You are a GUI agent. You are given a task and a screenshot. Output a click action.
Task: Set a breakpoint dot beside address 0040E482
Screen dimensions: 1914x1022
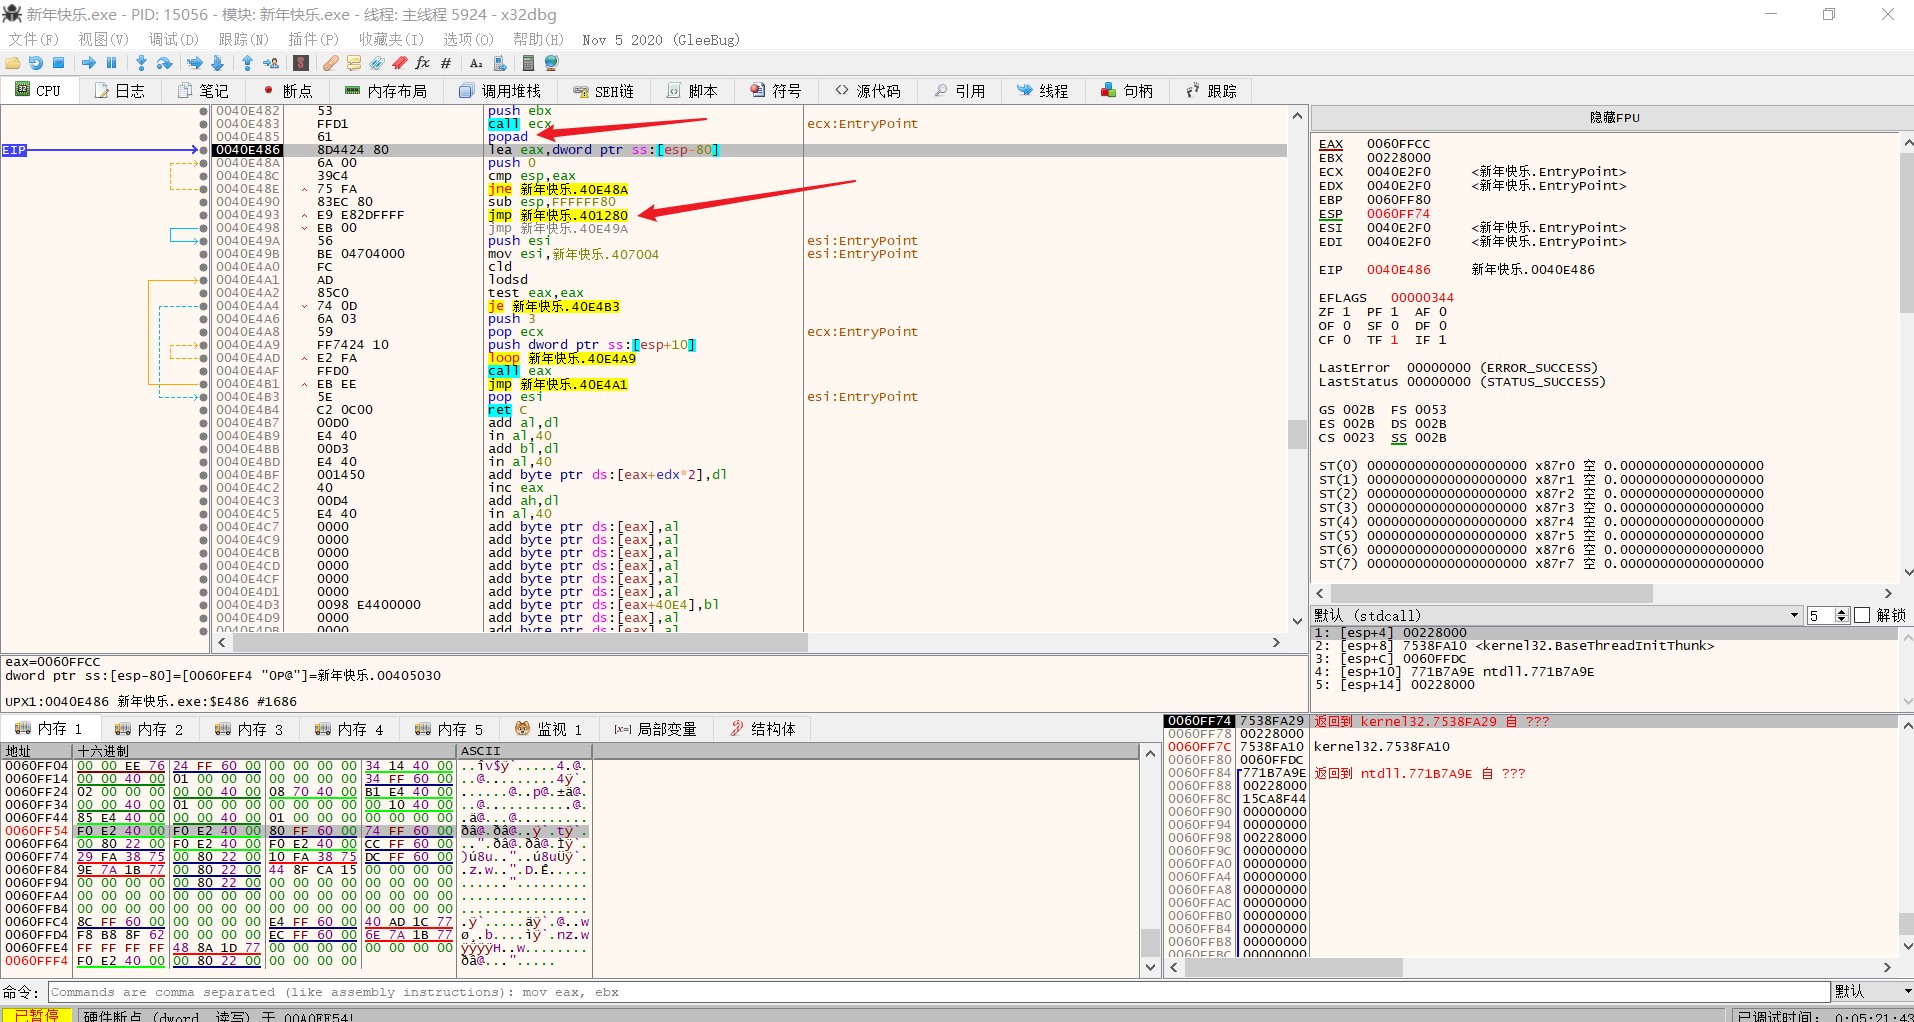(203, 110)
